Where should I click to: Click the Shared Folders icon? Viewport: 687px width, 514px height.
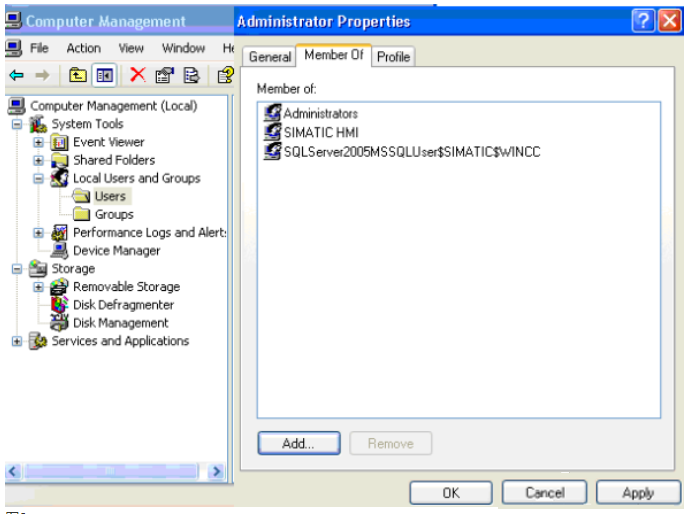pos(59,160)
